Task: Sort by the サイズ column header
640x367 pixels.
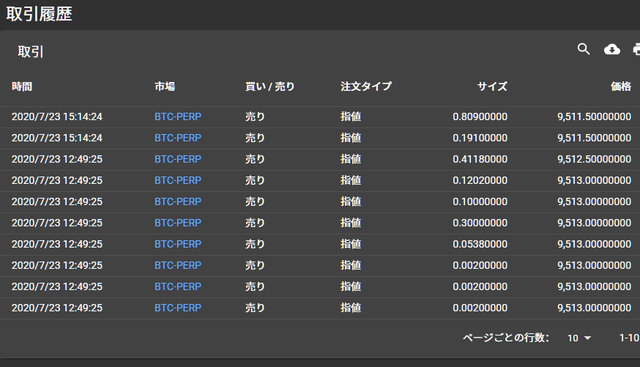Action: 492,87
